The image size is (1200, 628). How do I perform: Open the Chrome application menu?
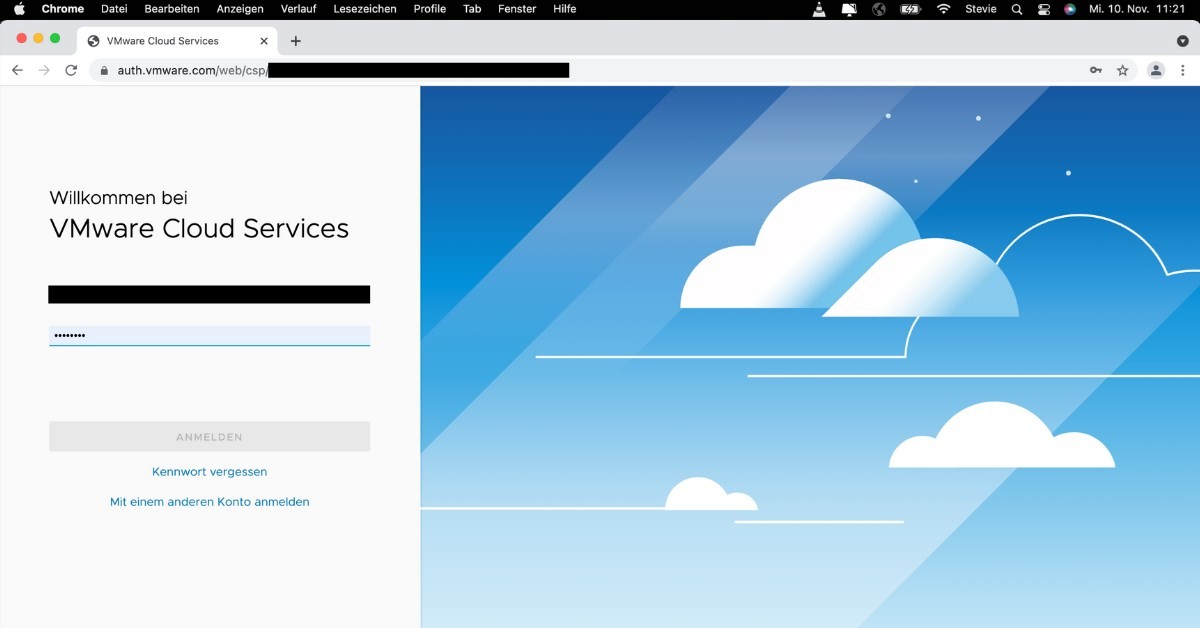[x=62, y=9]
